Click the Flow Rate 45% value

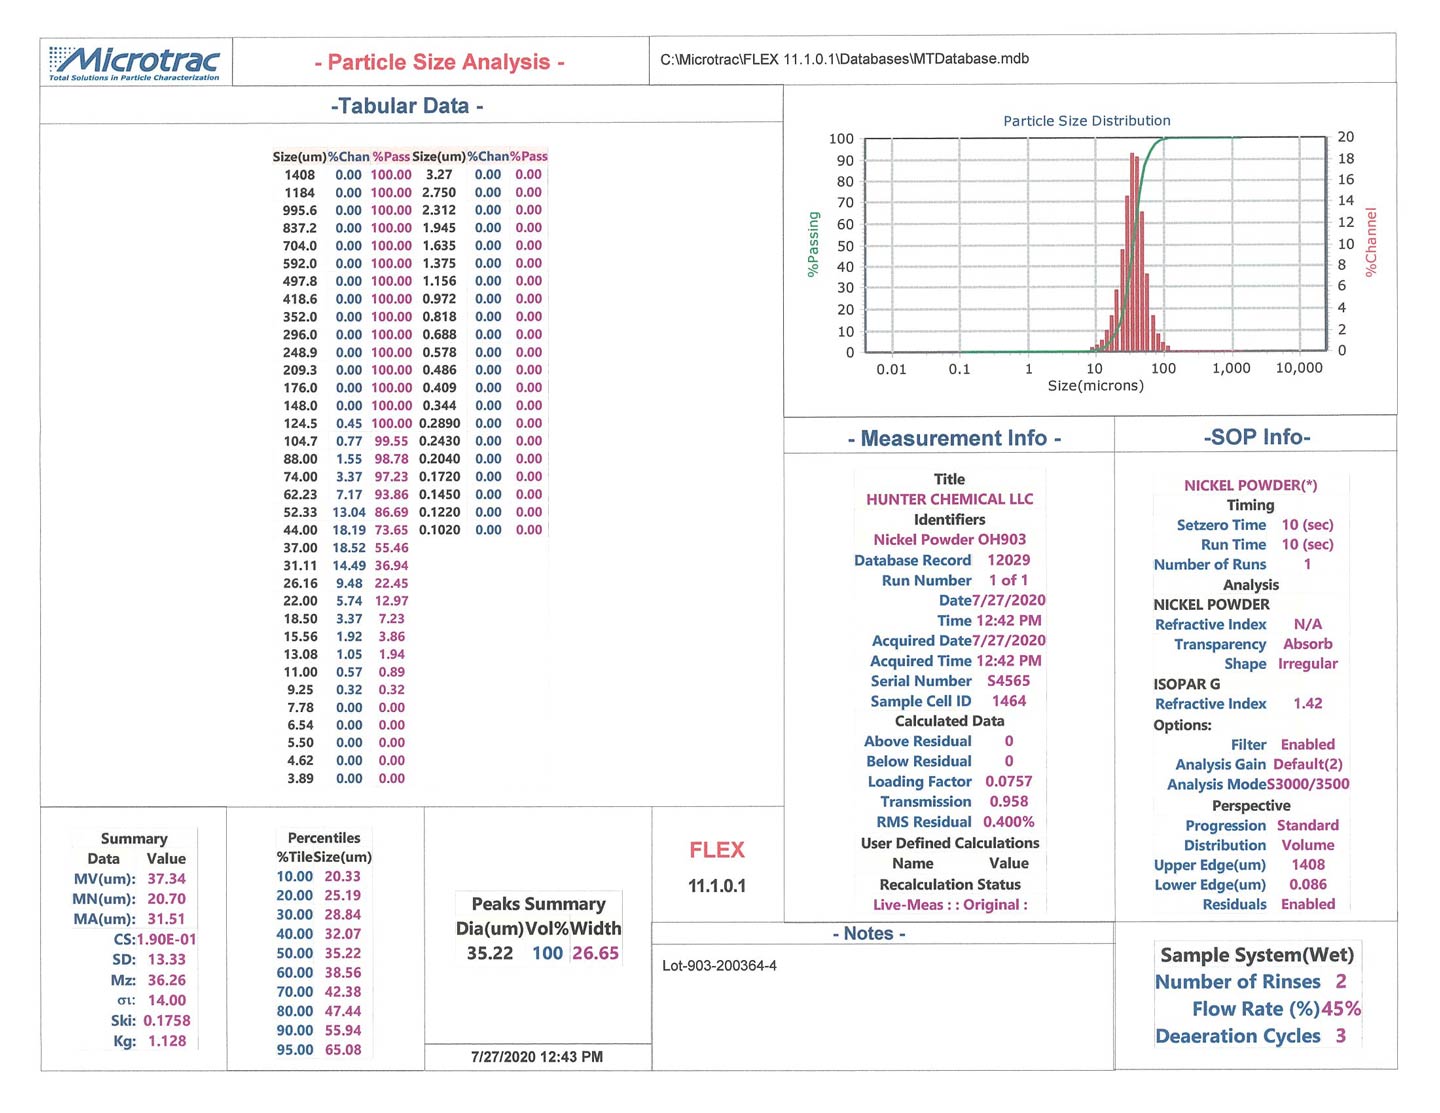pyautogui.click(x=1340, y=1009)
